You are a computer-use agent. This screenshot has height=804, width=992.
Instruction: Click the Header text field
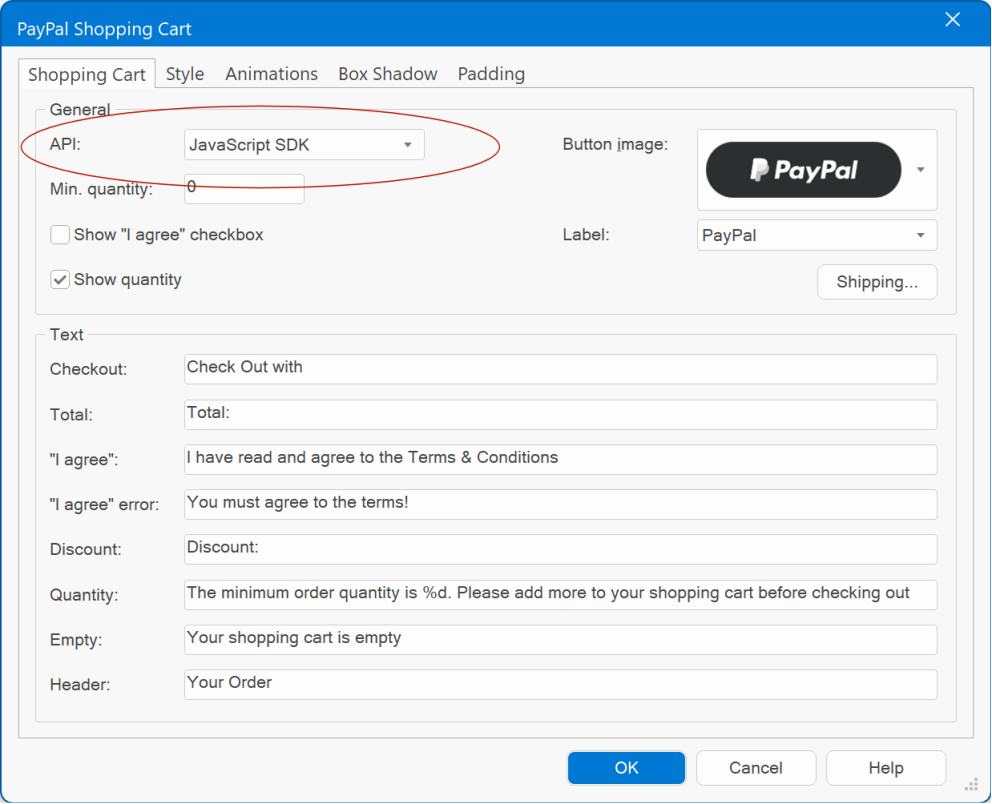(561, 684)
